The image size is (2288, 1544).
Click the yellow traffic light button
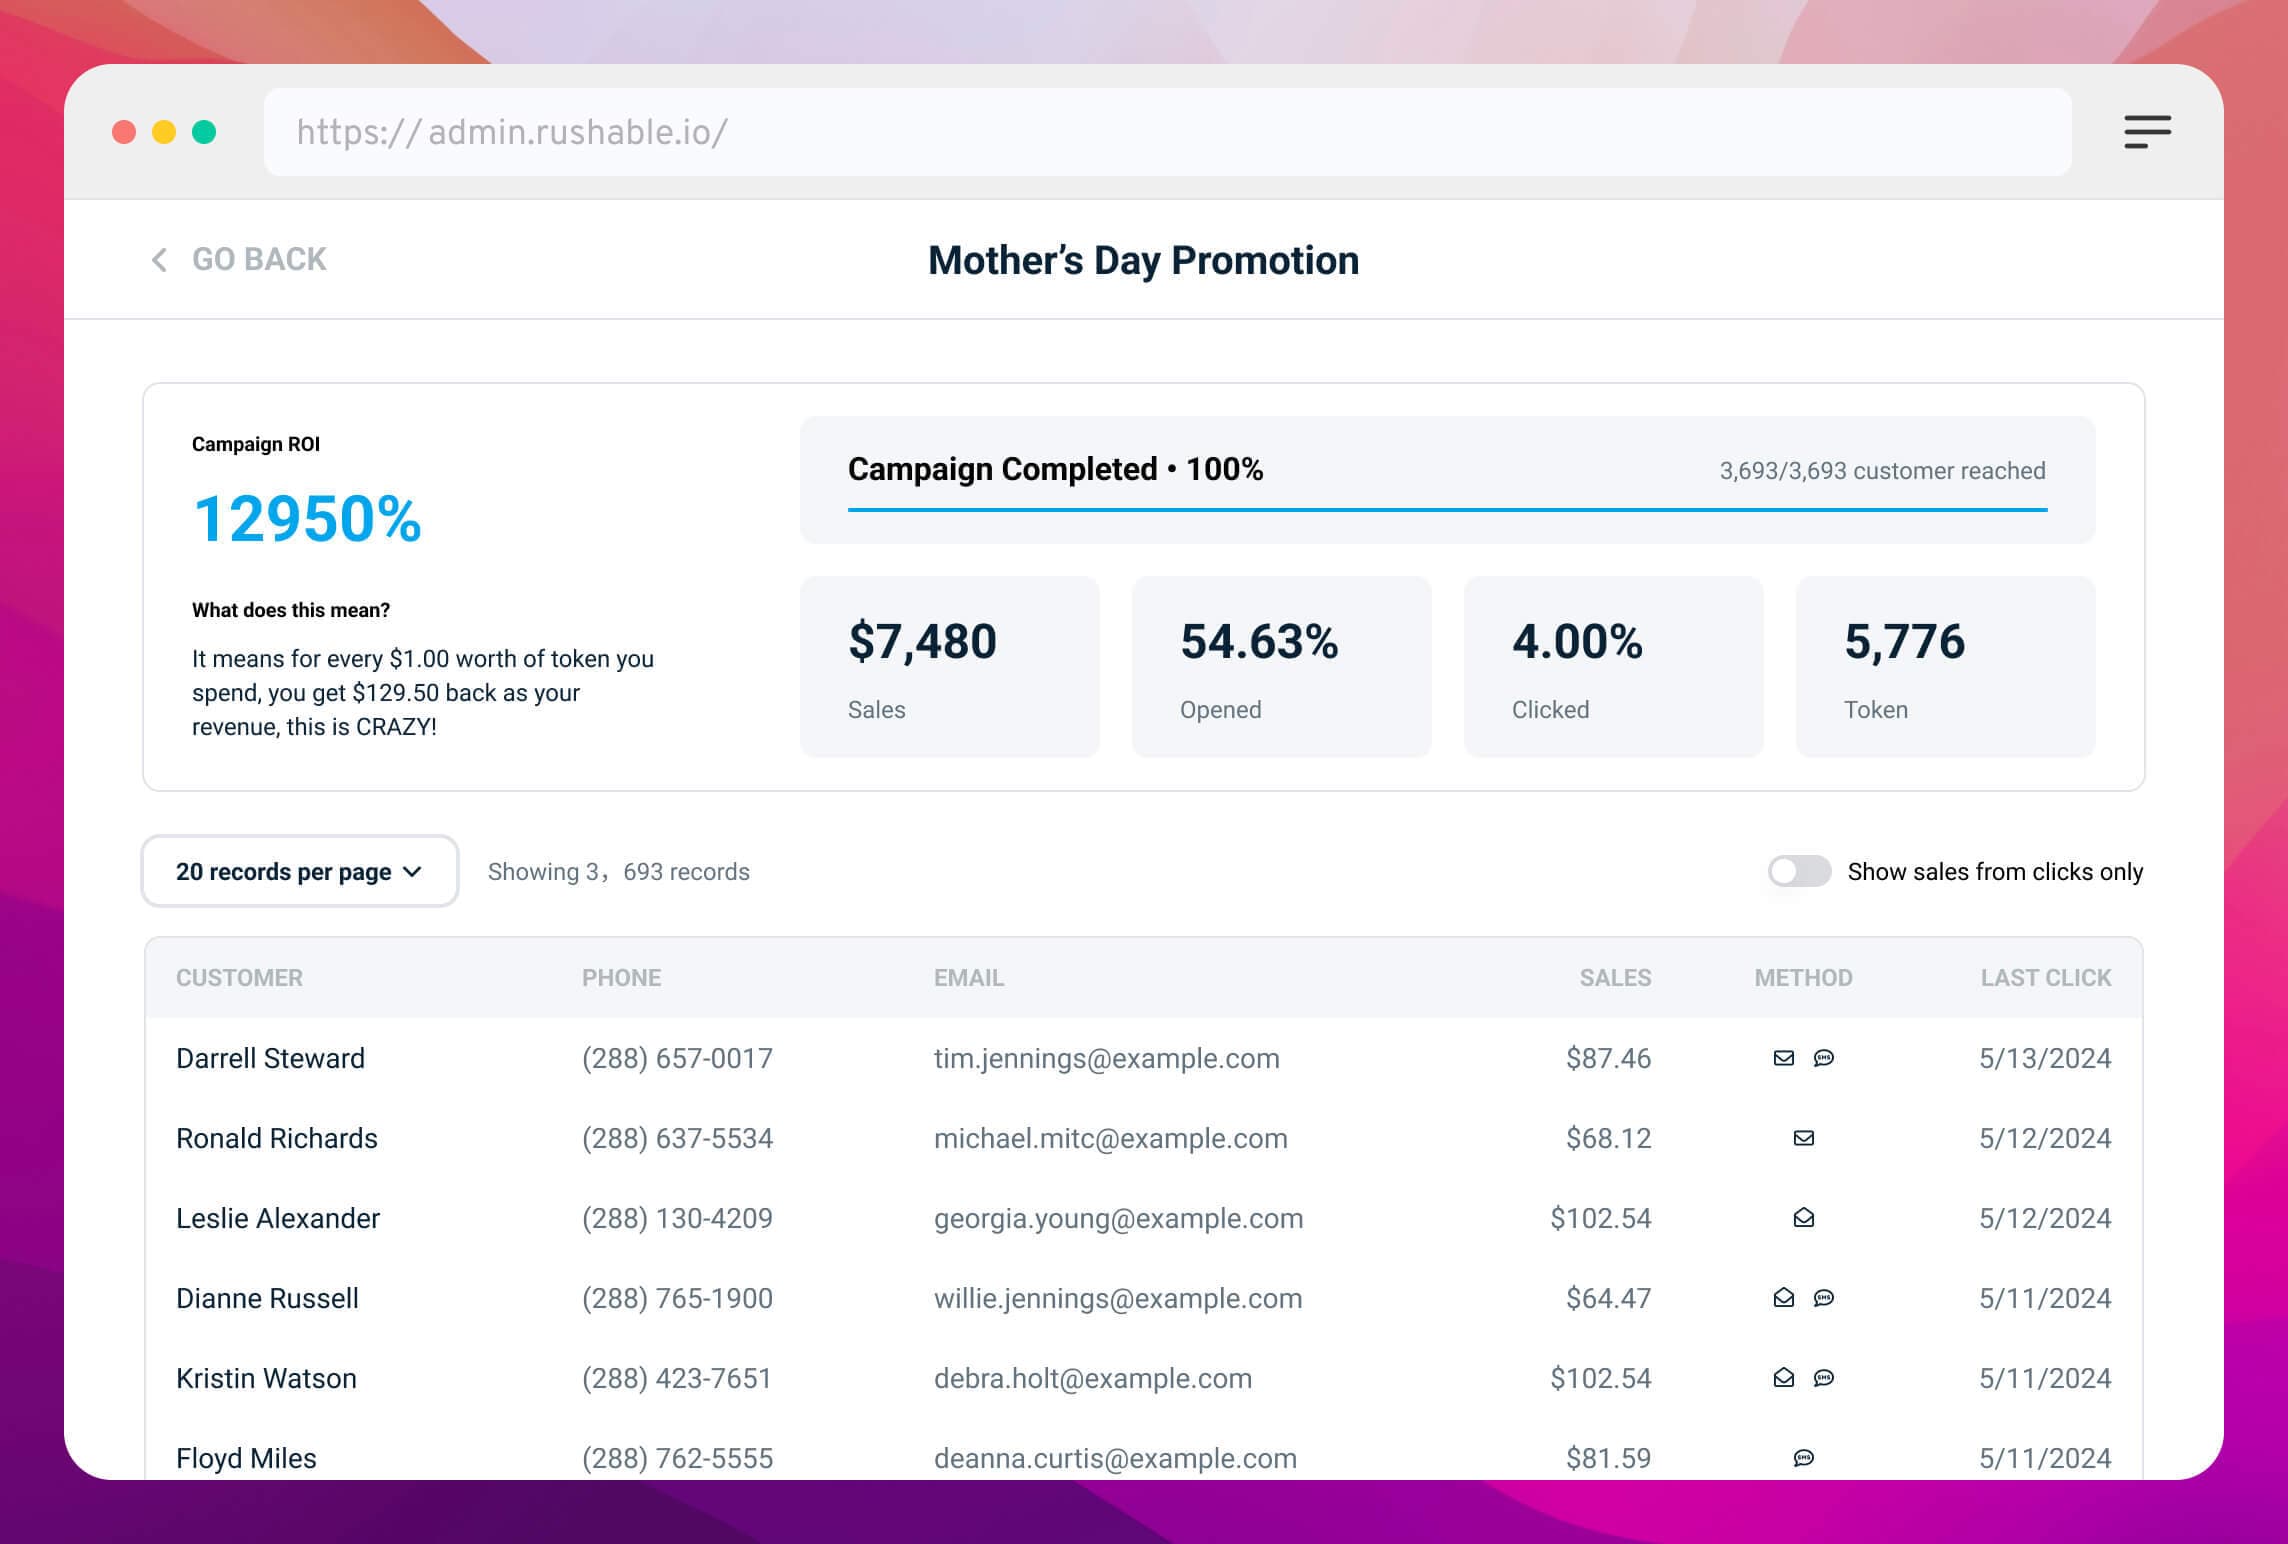pos(162,131)
